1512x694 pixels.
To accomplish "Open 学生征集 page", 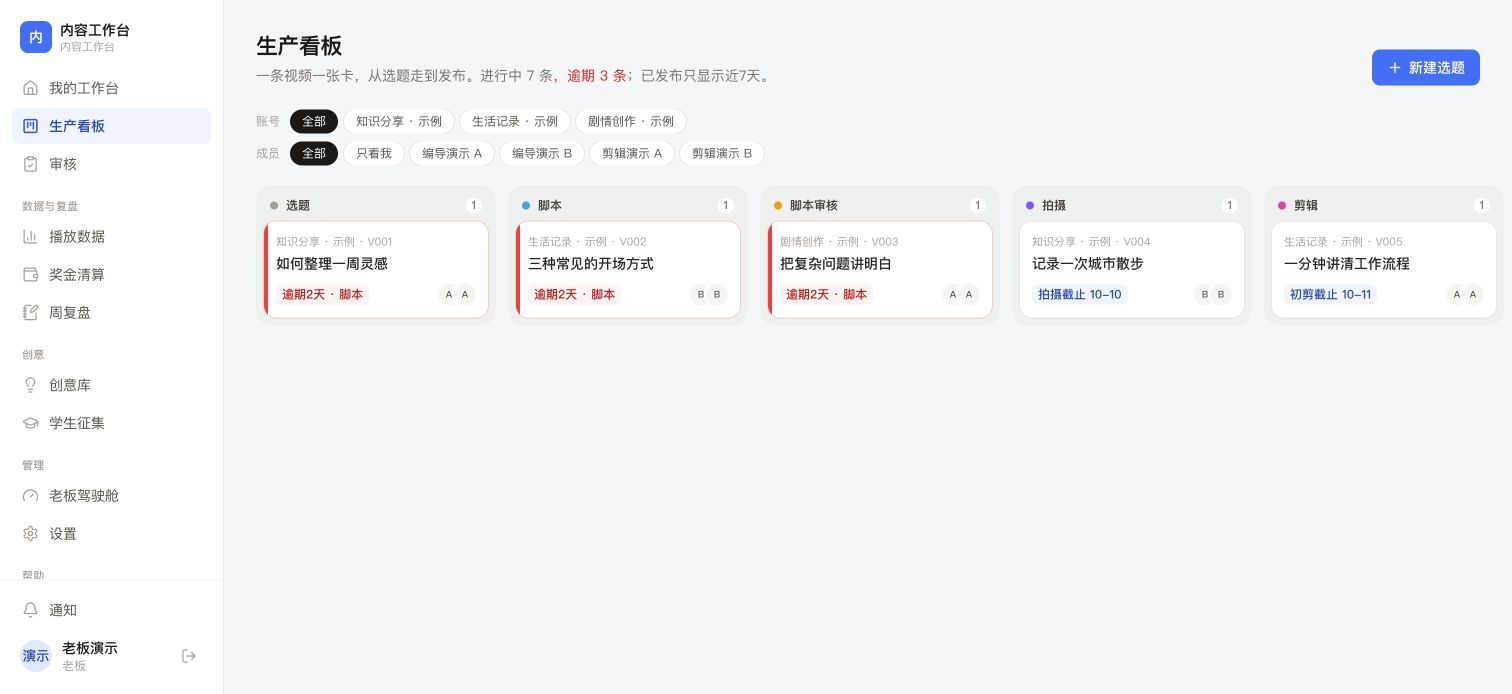I will click(x=111, y=423).
